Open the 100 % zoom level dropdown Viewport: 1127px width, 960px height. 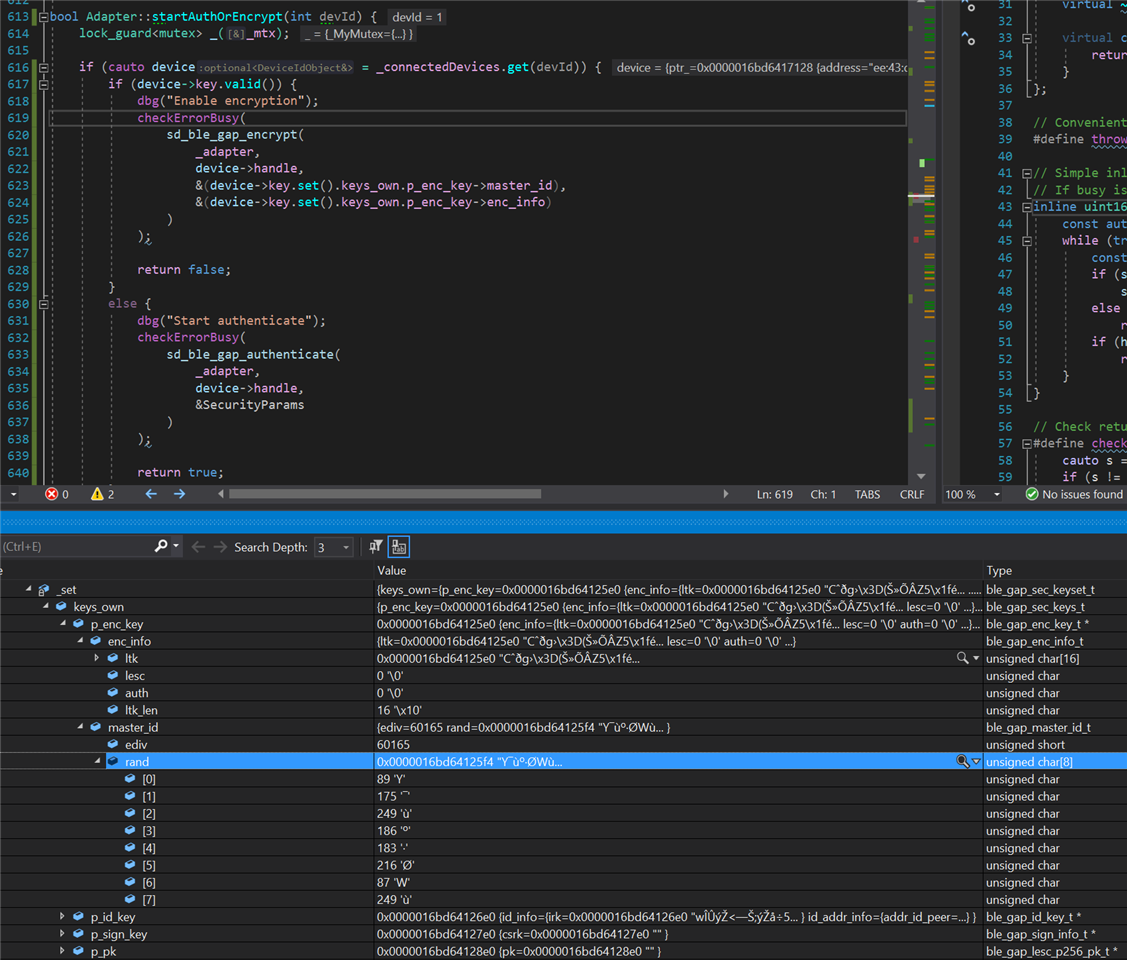pyautogui.click(x=996, y=494)
